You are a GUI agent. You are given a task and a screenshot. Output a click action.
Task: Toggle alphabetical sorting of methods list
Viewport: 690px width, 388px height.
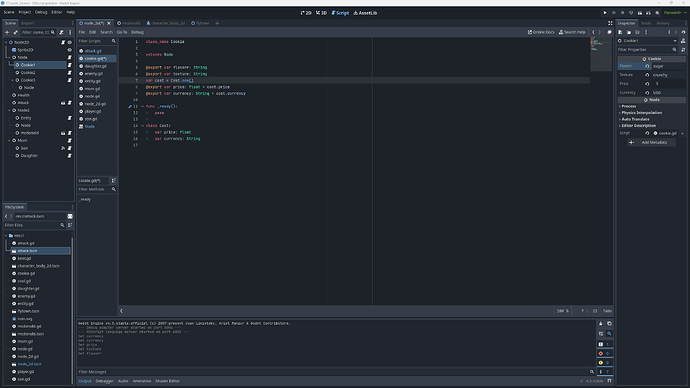click(x=114, y=181)
